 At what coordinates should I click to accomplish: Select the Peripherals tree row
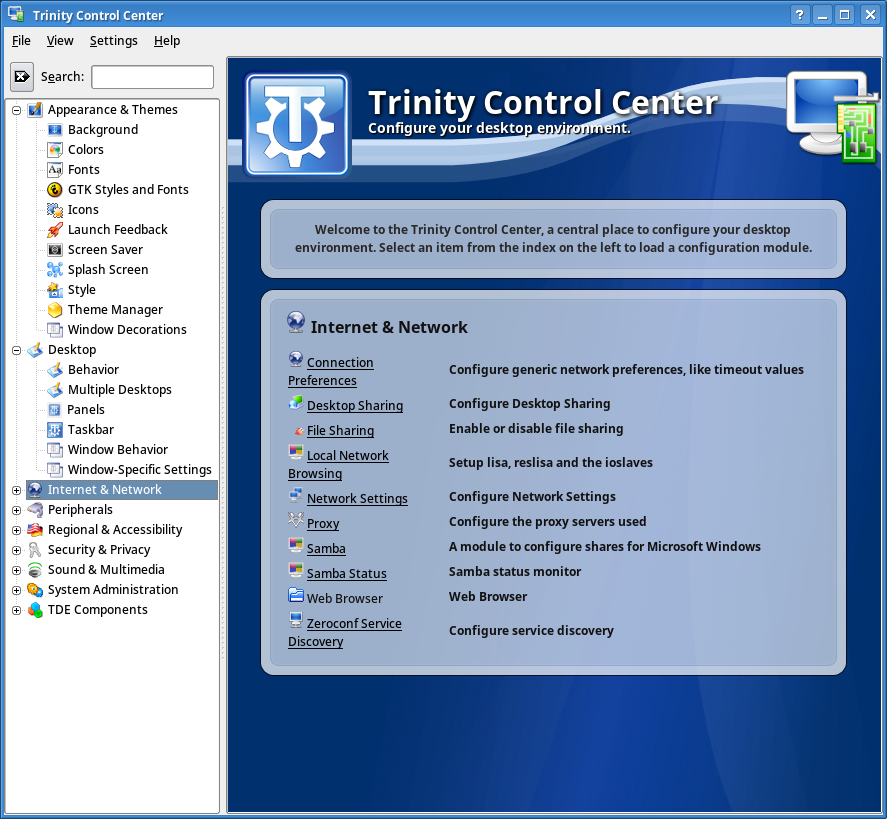80,510
